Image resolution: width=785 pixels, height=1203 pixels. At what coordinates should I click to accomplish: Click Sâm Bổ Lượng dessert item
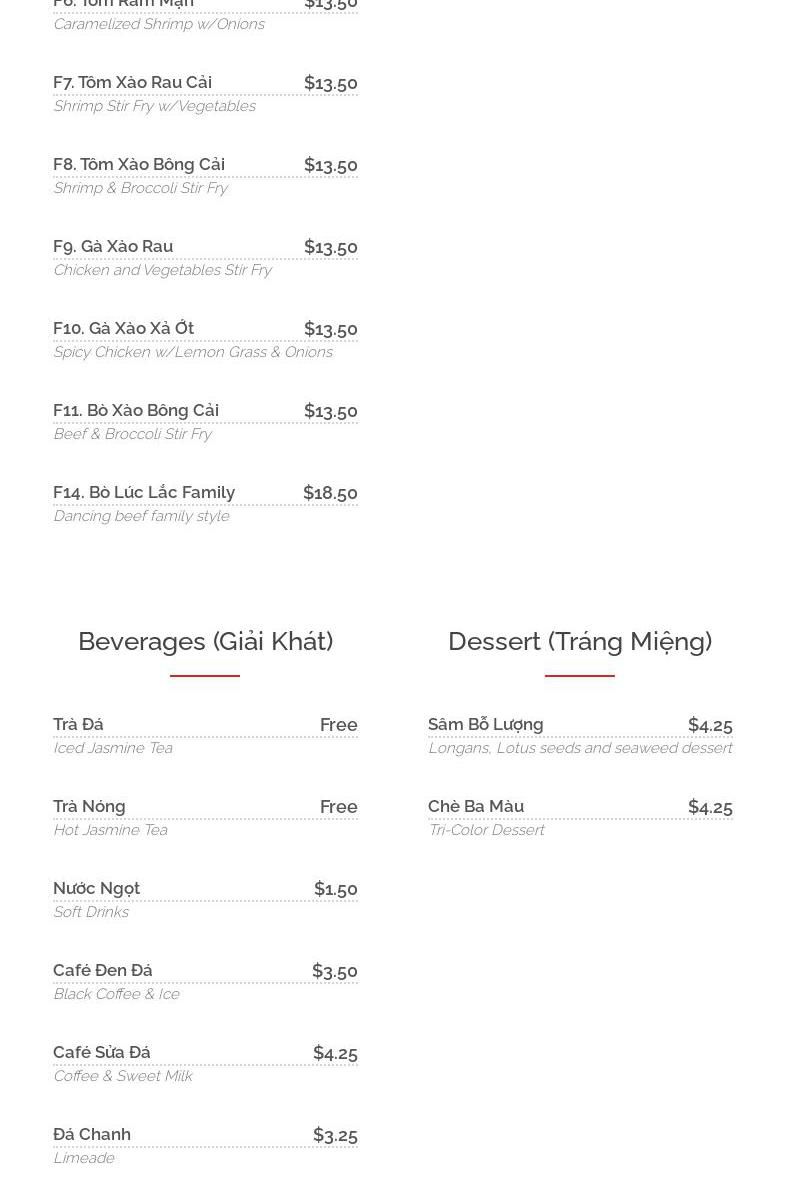485,724
